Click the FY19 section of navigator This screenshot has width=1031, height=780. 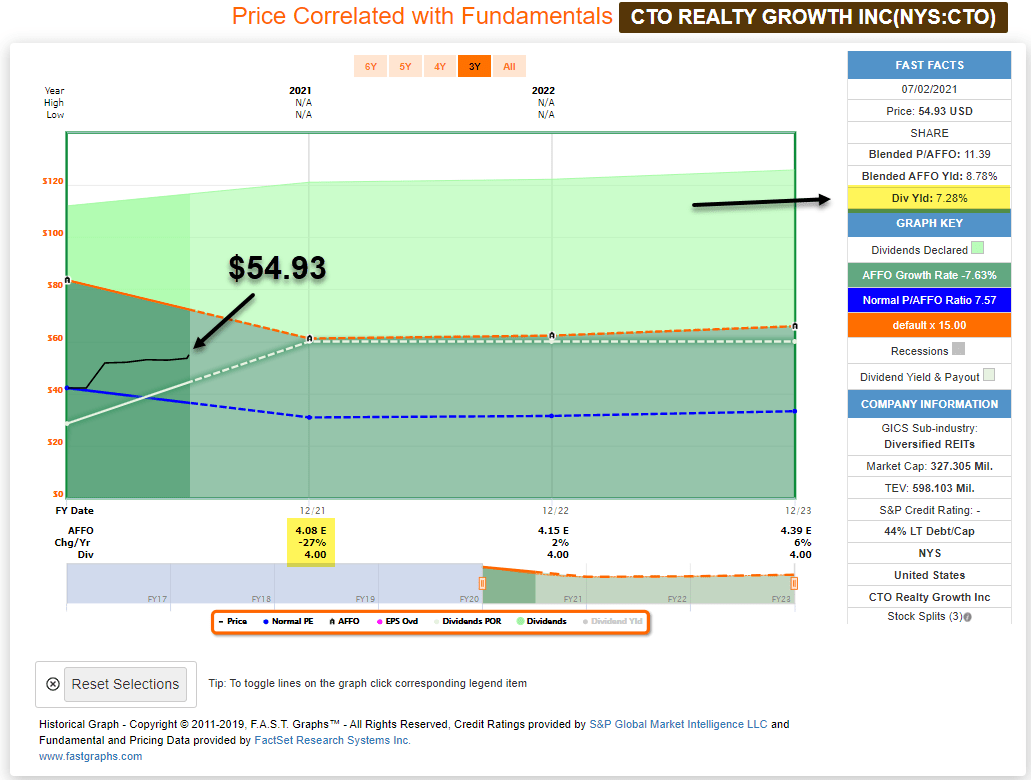[x=326, y=583]
